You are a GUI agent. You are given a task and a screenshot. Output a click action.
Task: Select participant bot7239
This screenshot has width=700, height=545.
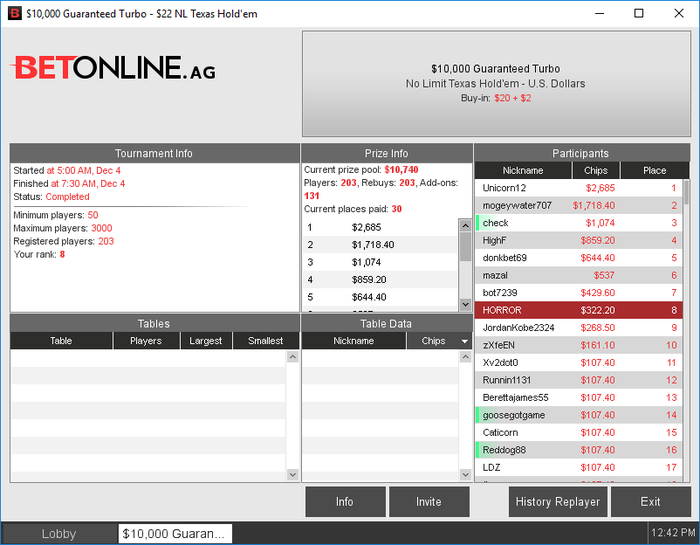pos(579,292)
